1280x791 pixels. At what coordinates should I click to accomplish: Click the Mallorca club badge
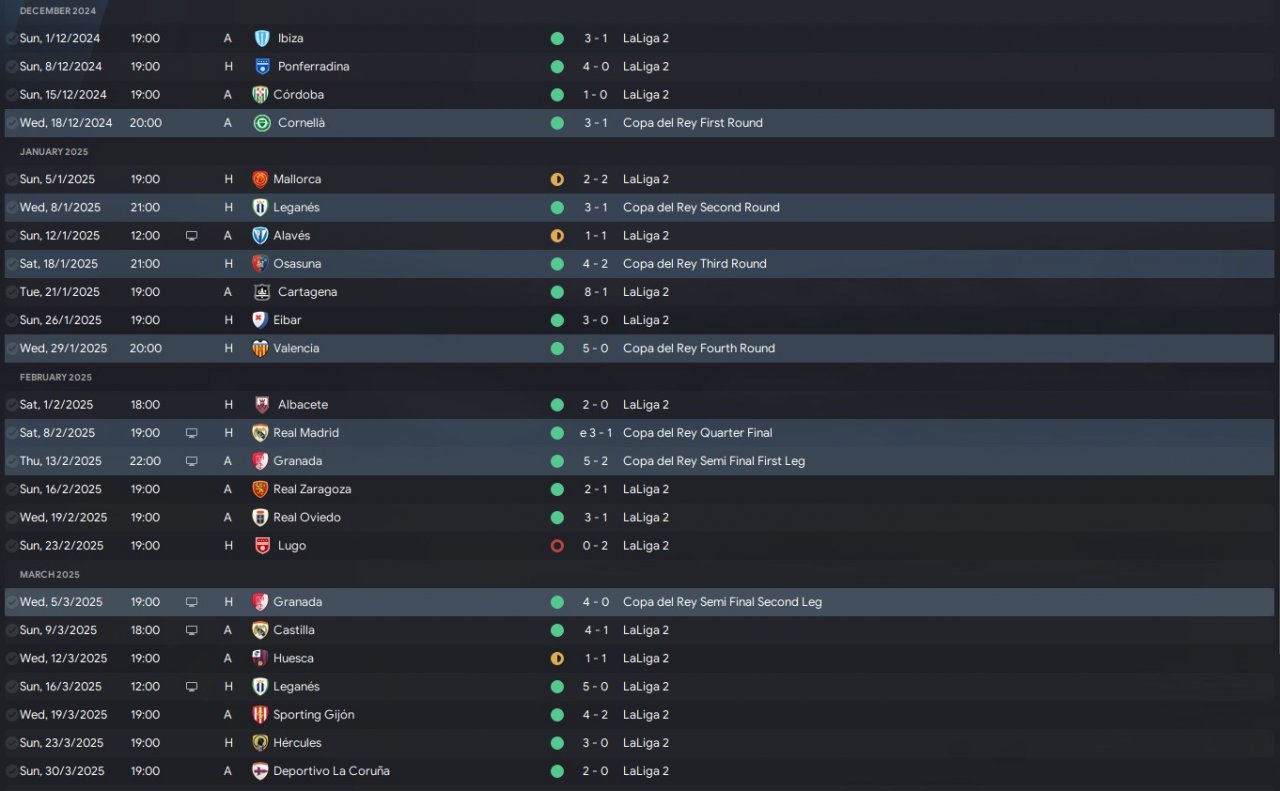(x=260, y=179)
